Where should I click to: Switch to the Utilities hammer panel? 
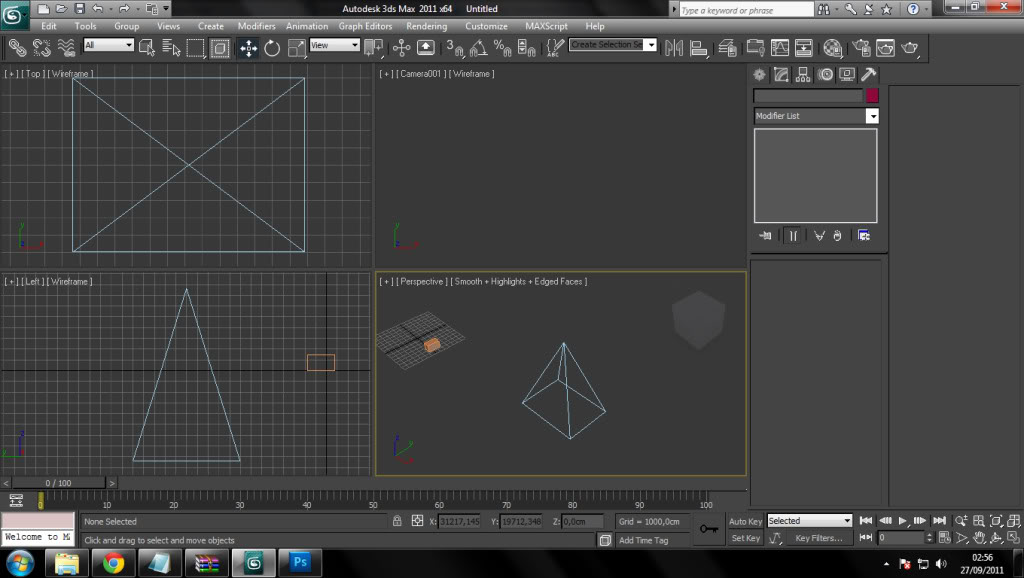pos(868,75)
